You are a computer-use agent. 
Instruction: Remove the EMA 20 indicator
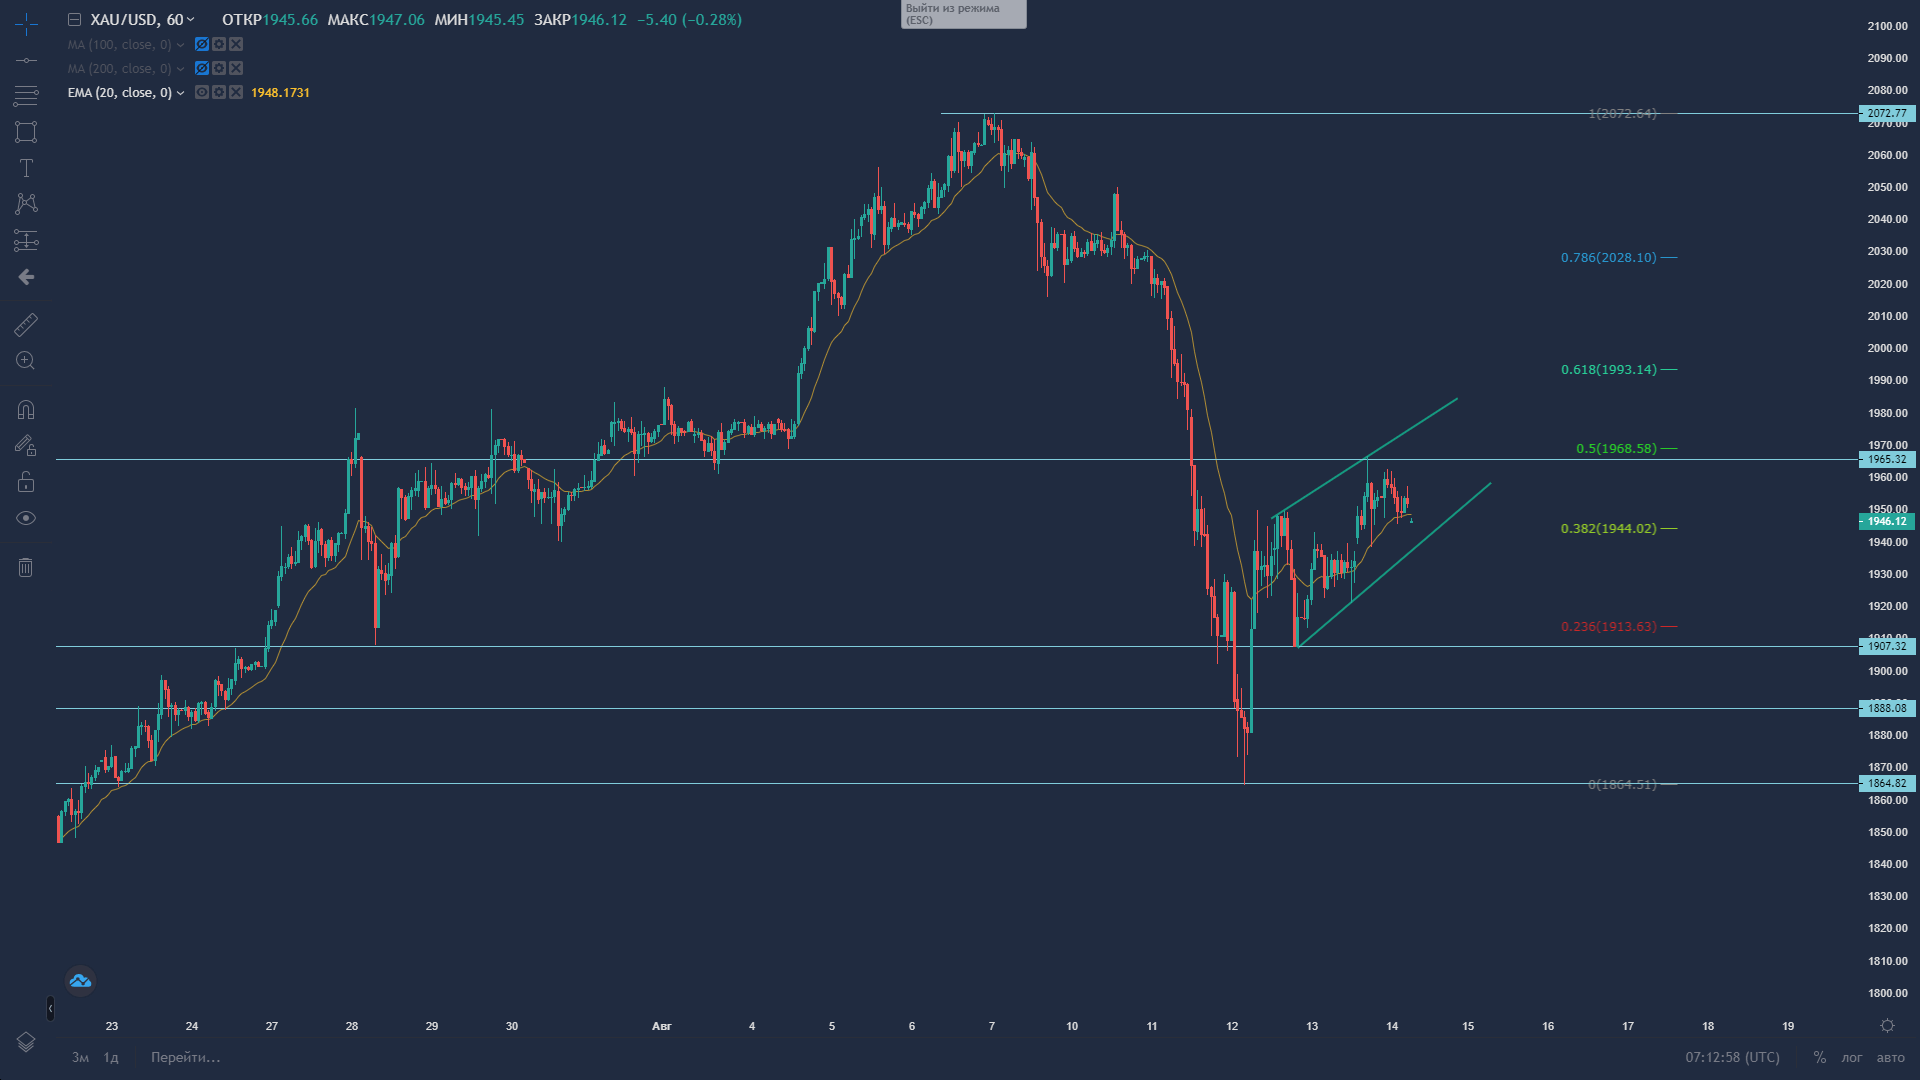(x=236, y=92)
